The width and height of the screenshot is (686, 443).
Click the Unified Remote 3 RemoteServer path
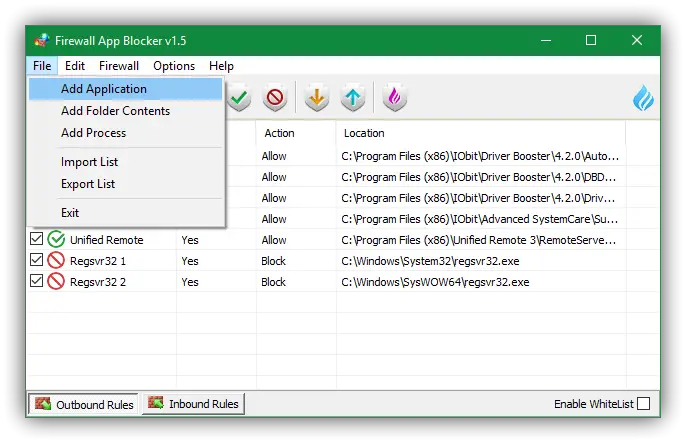[479, 240]
